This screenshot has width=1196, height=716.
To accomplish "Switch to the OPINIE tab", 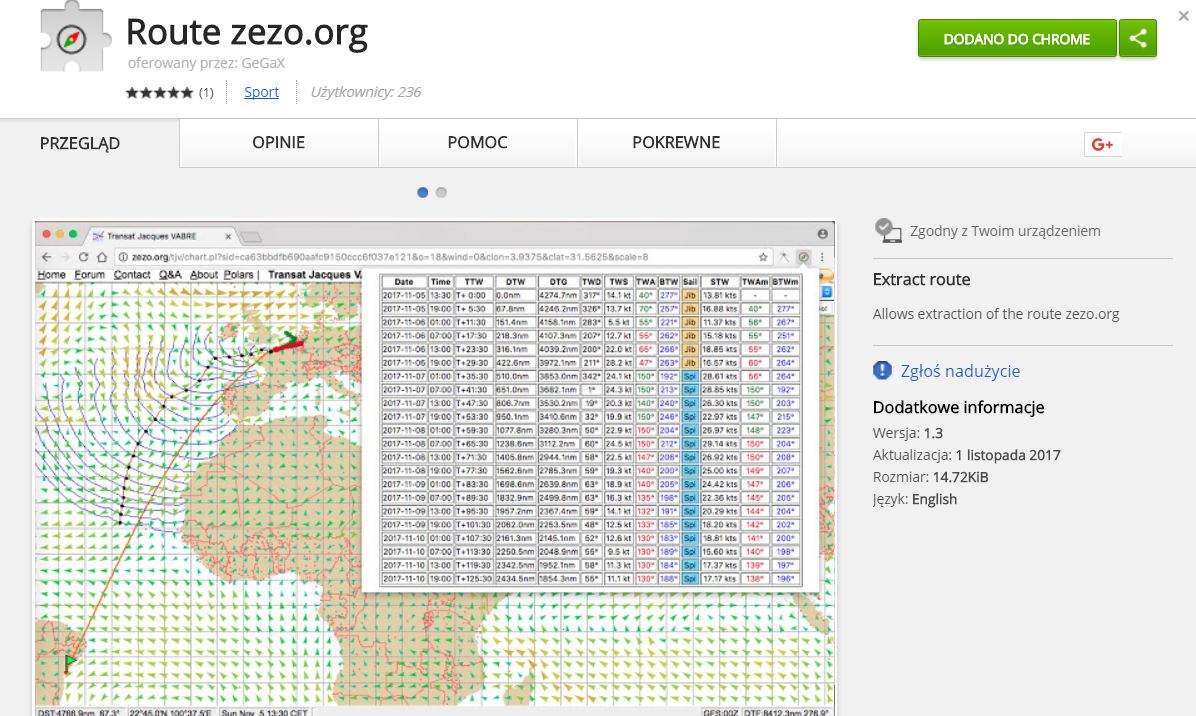I will pyautogui.click(x=279, y=143).
